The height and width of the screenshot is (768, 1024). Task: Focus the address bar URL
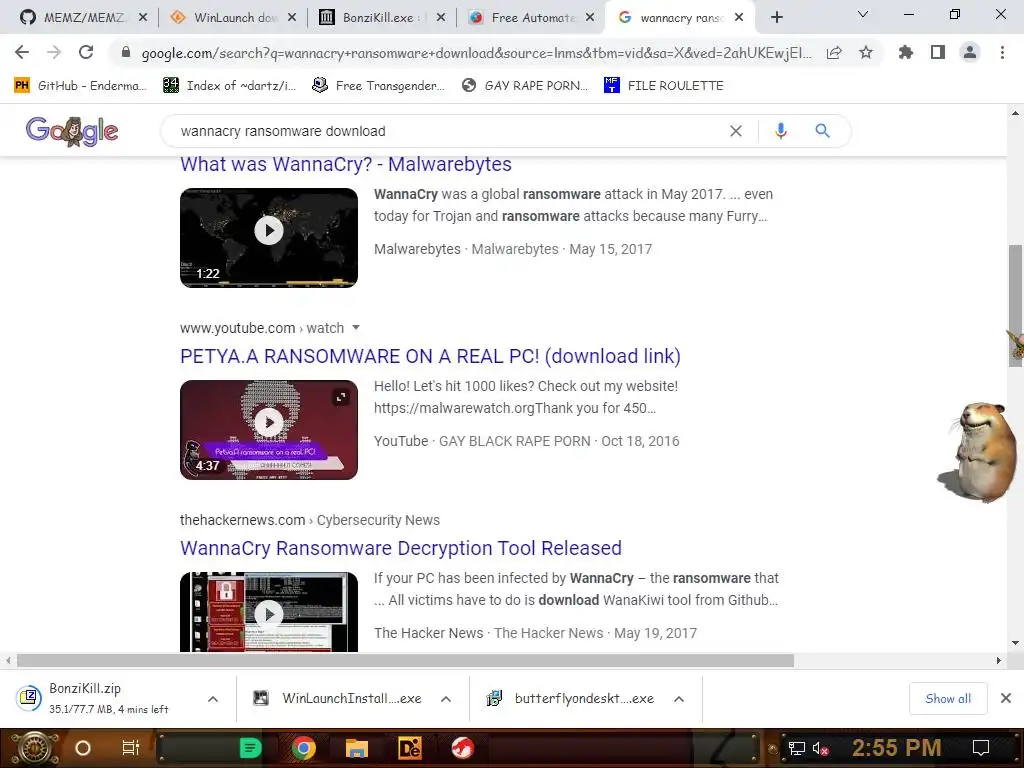476,53
